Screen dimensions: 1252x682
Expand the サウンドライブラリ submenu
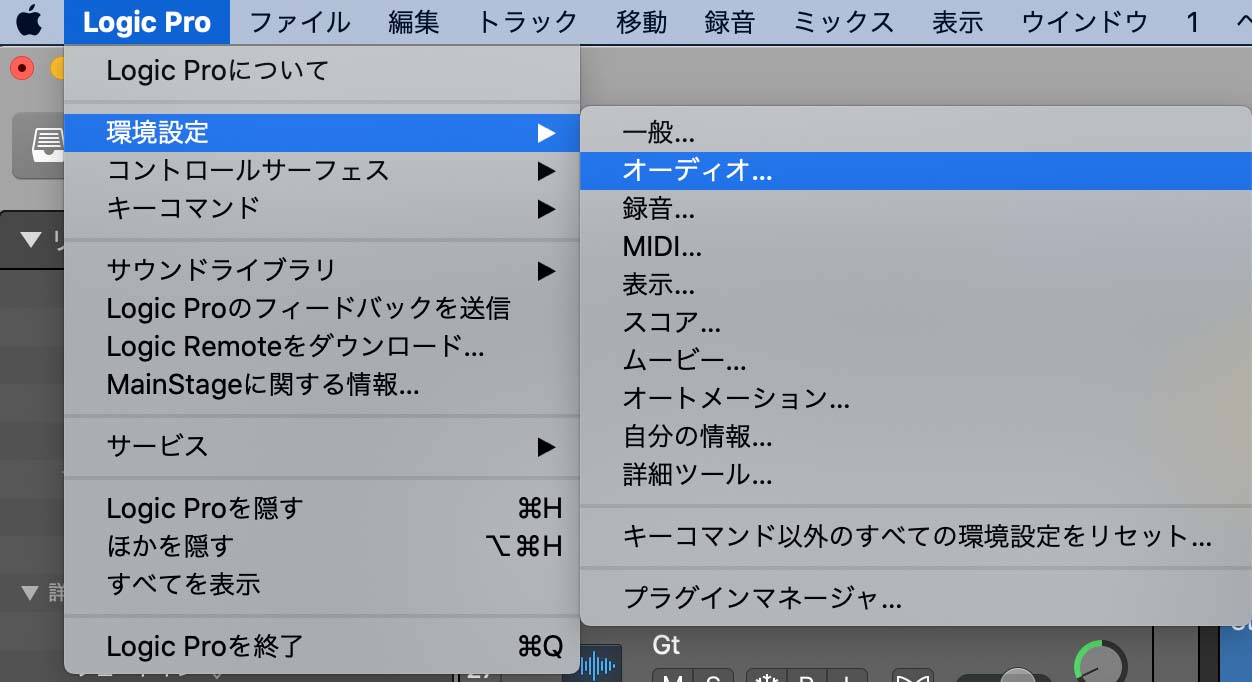click(322, 270)
